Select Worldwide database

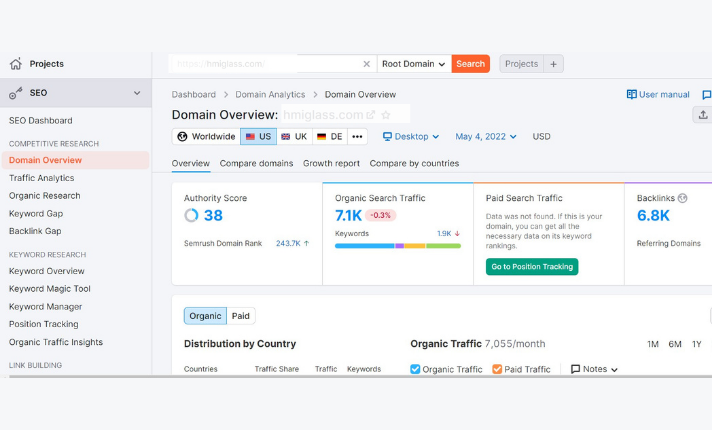click(207, 137)
